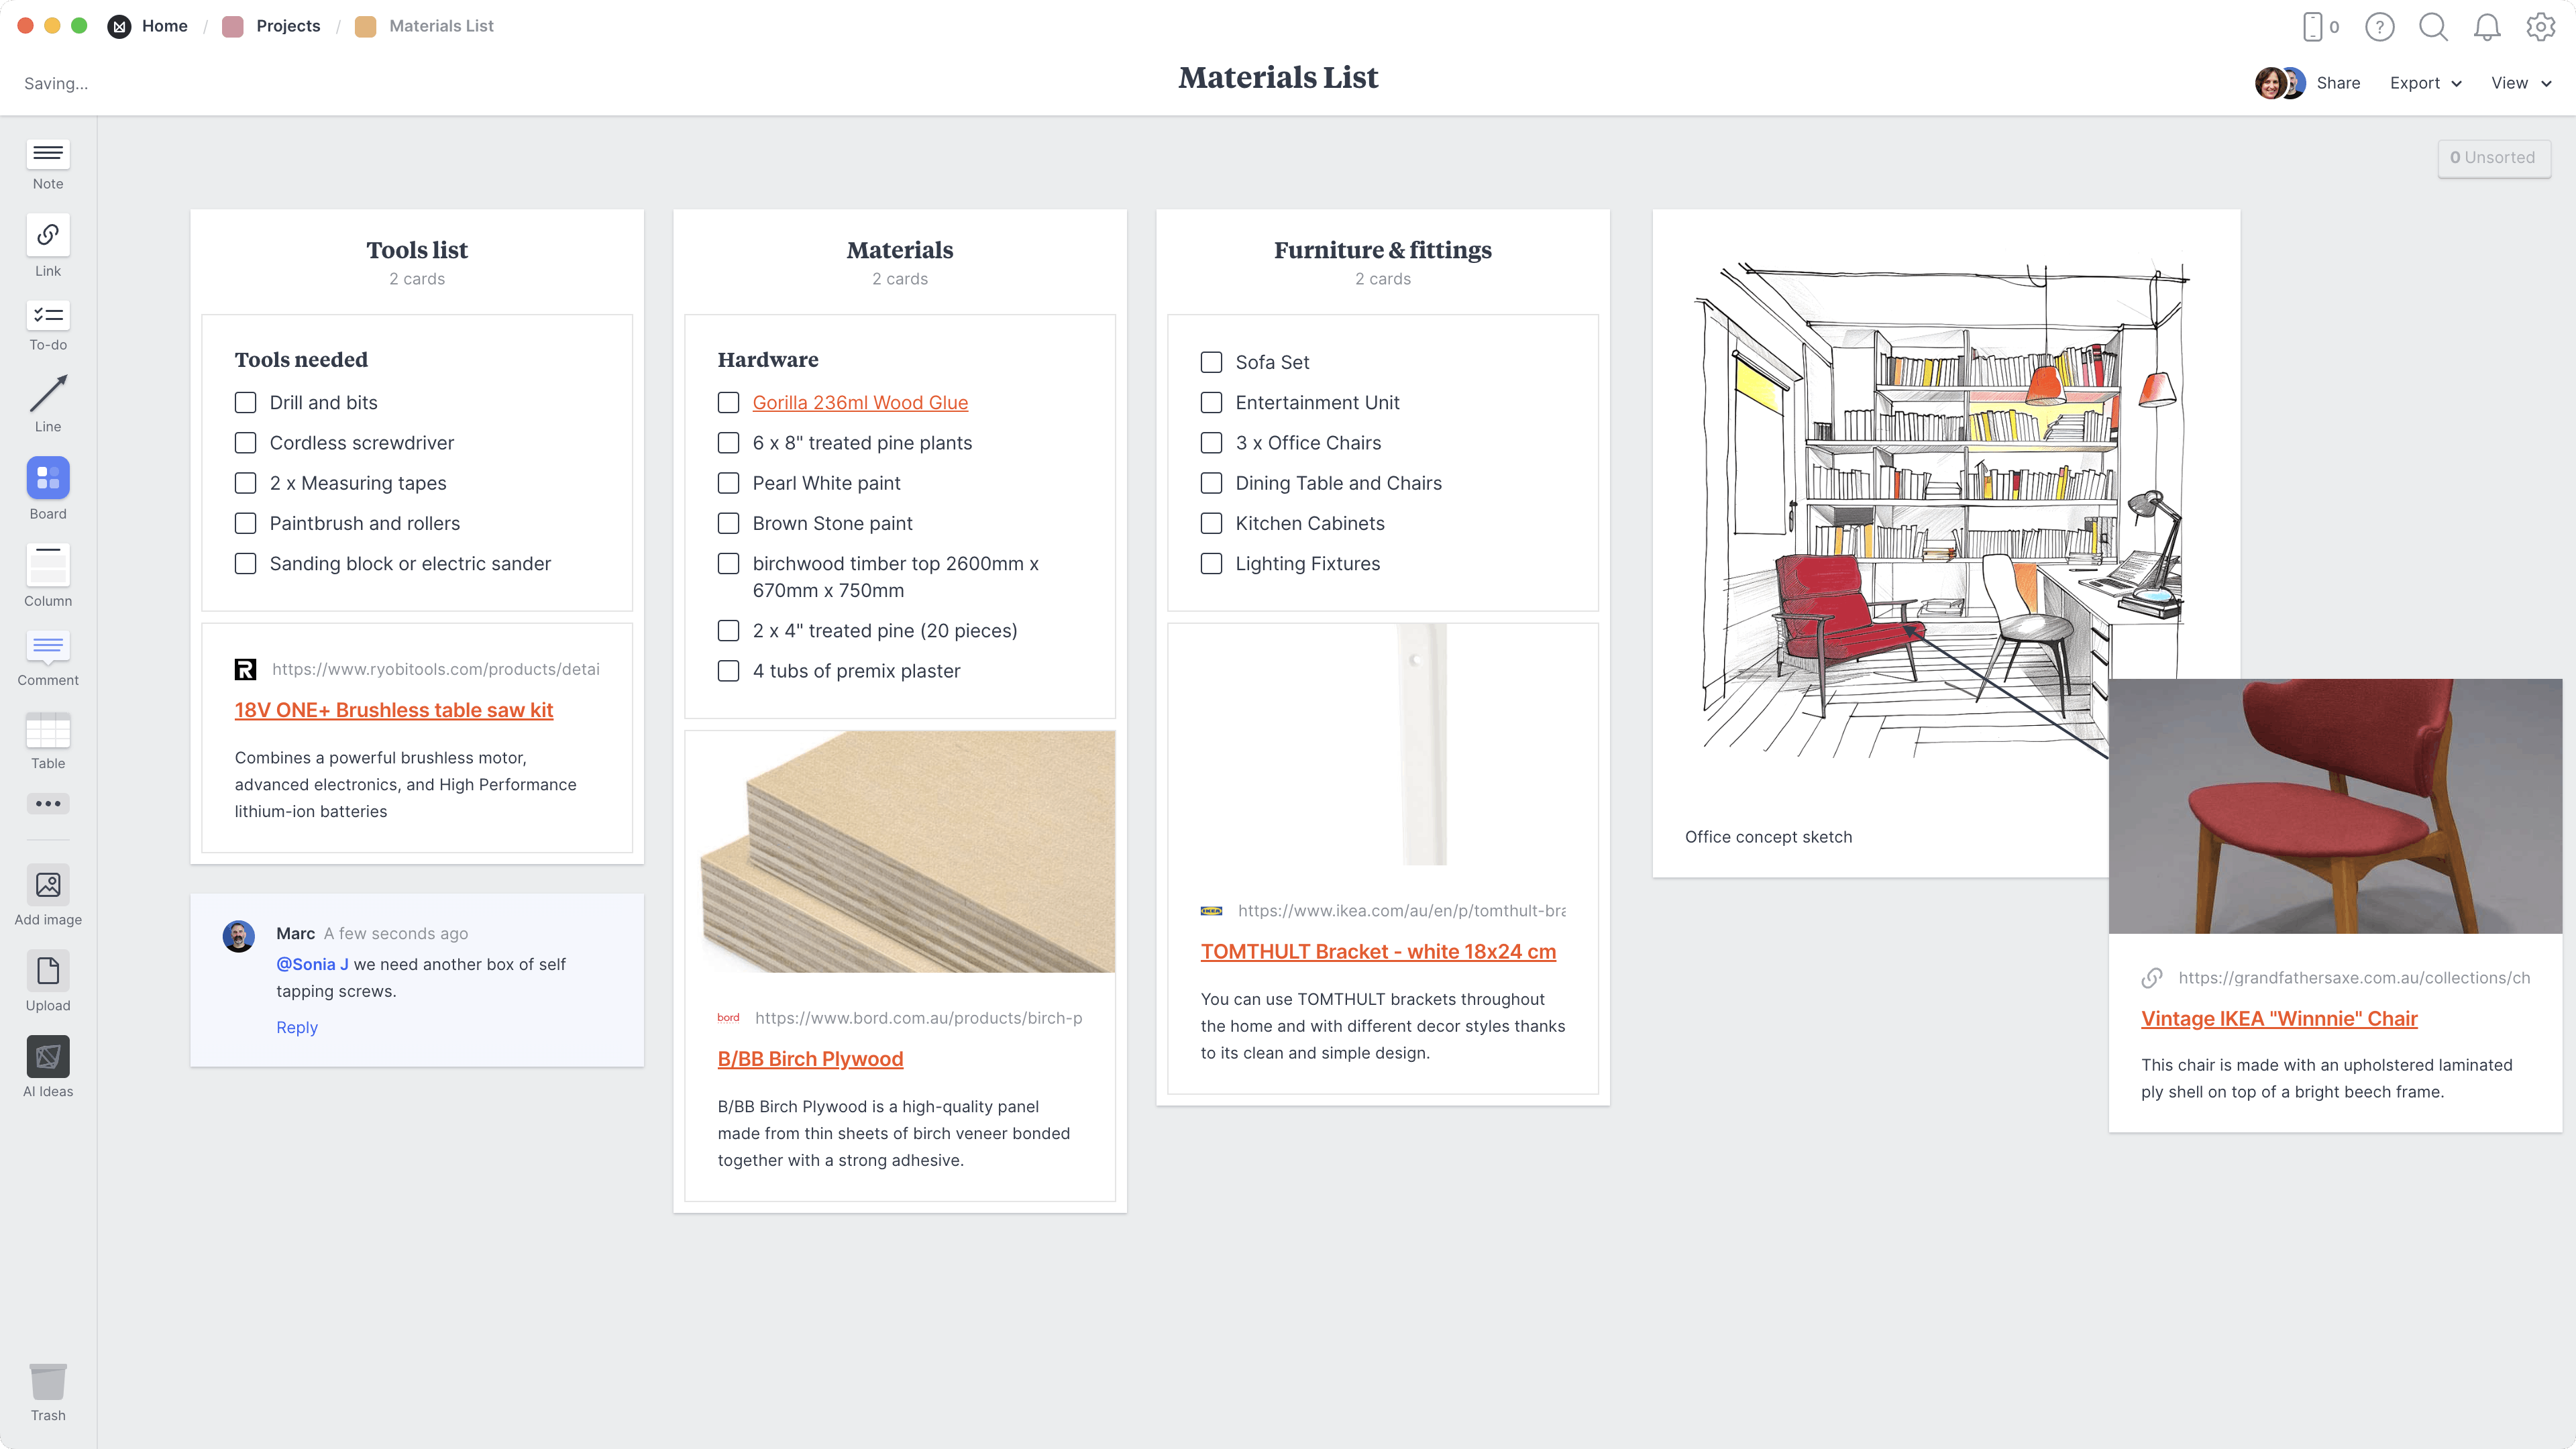Click the Vintage IKEA Winnnie Chair link
The image size is (2576, 1449).
(x=2281, y=1017)
